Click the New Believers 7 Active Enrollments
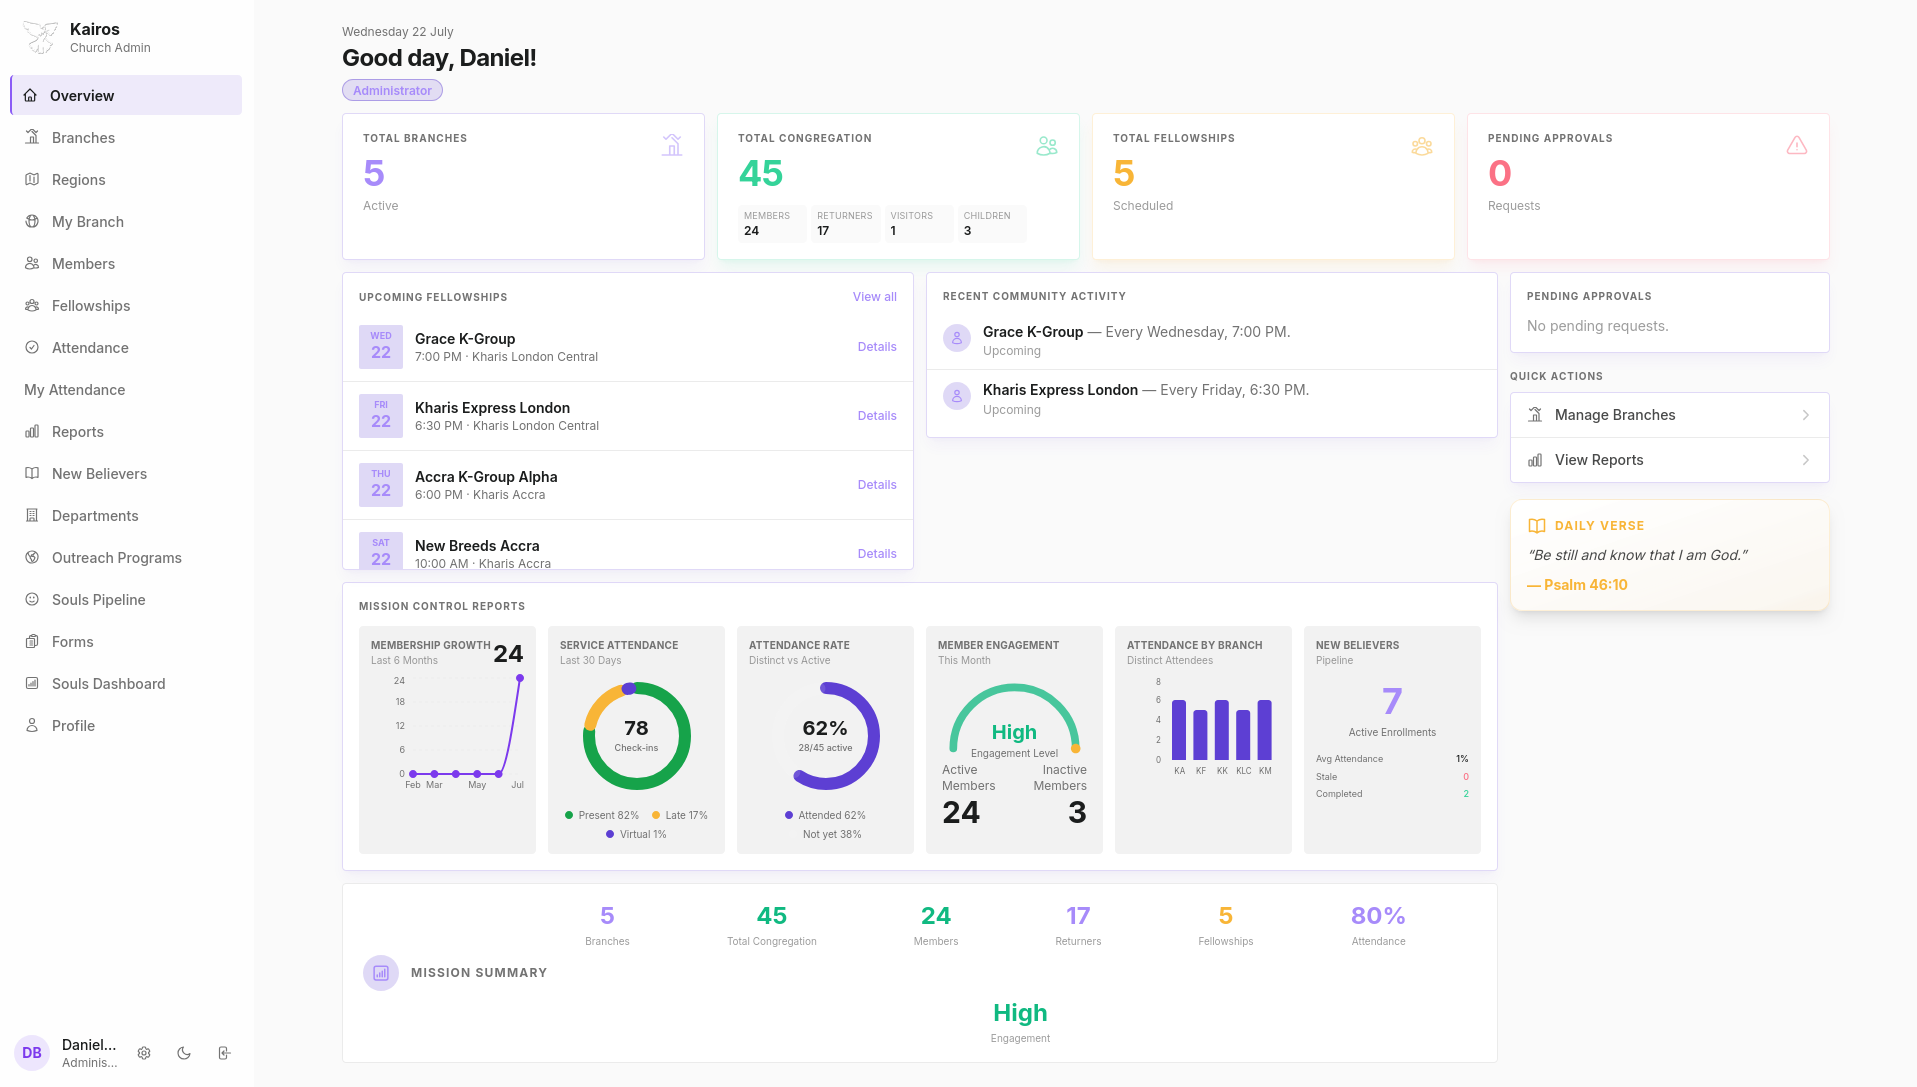This screenshot has width=1917, height=1087. [x=1392, y=711]
